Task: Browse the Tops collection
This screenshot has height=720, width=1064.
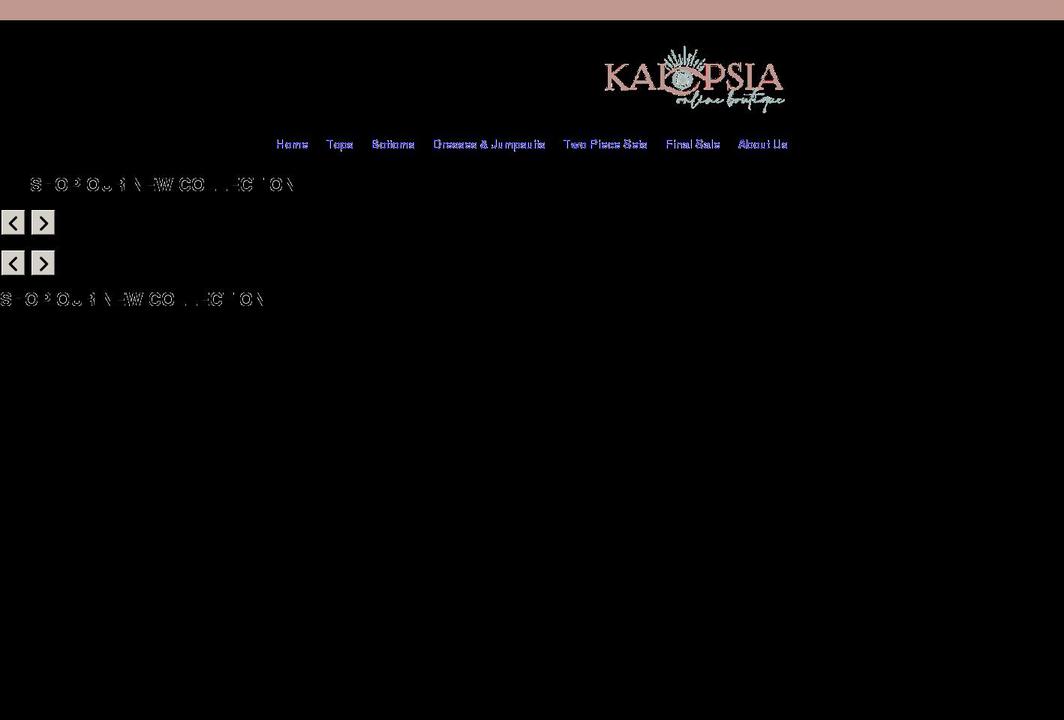Action: pos(339,144)
